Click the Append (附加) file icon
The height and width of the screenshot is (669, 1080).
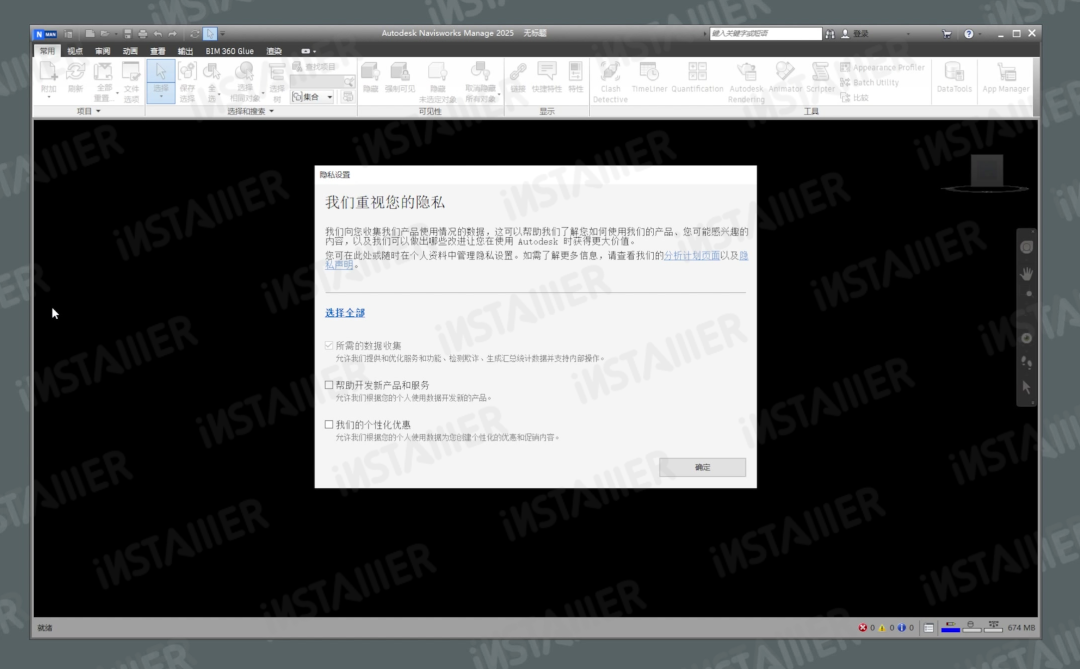coord(48,71)
